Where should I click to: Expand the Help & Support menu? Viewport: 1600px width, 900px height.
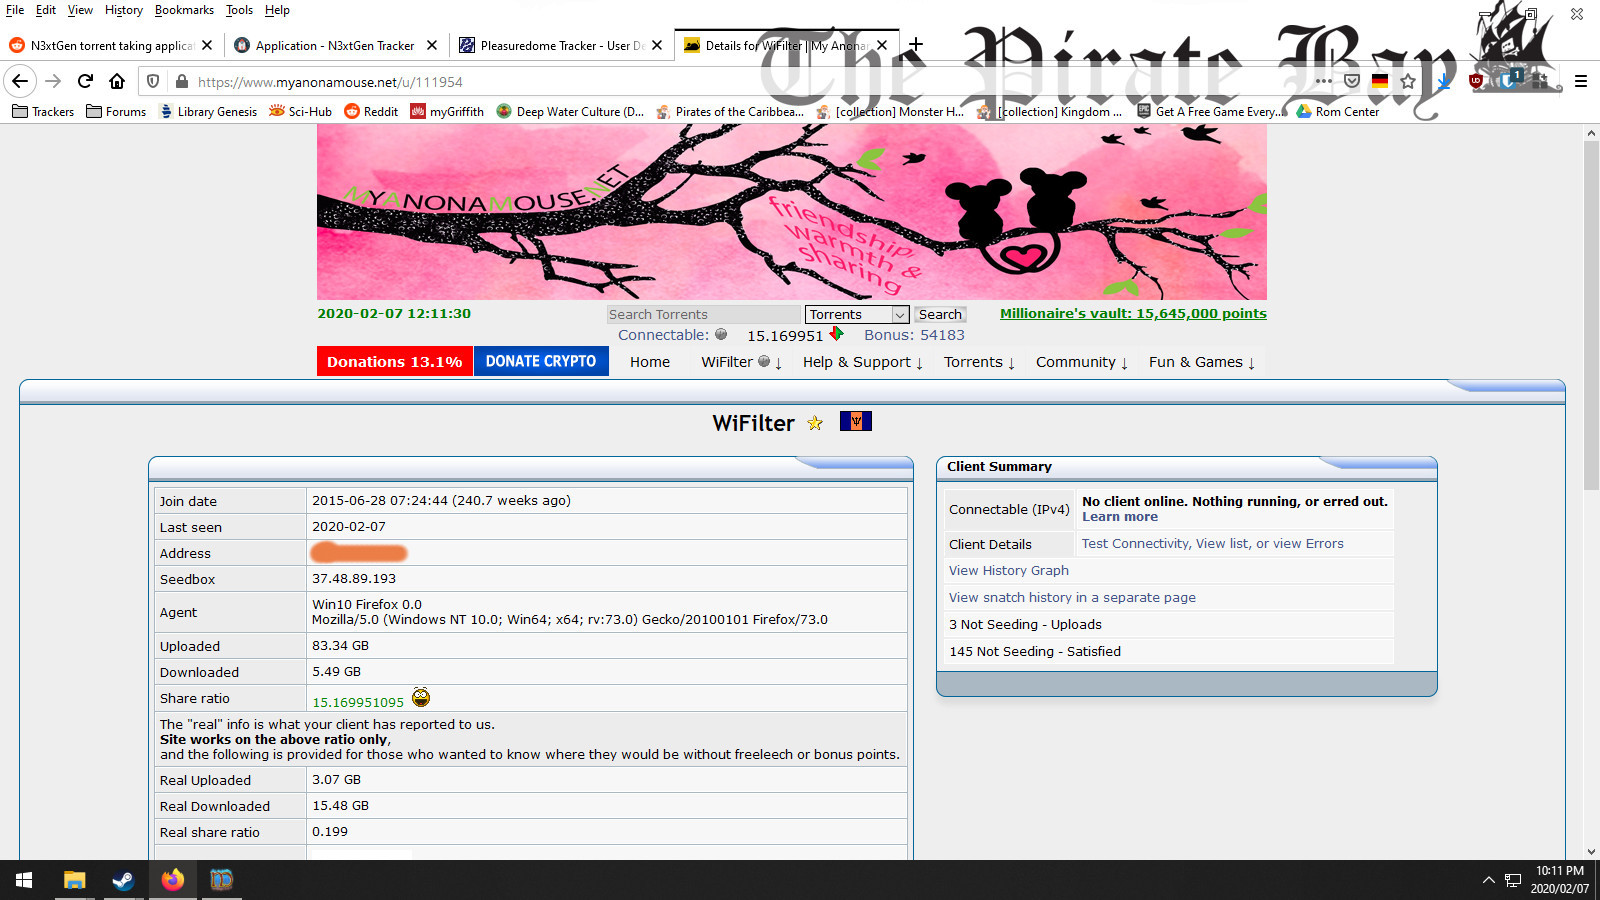coord(863,362)
